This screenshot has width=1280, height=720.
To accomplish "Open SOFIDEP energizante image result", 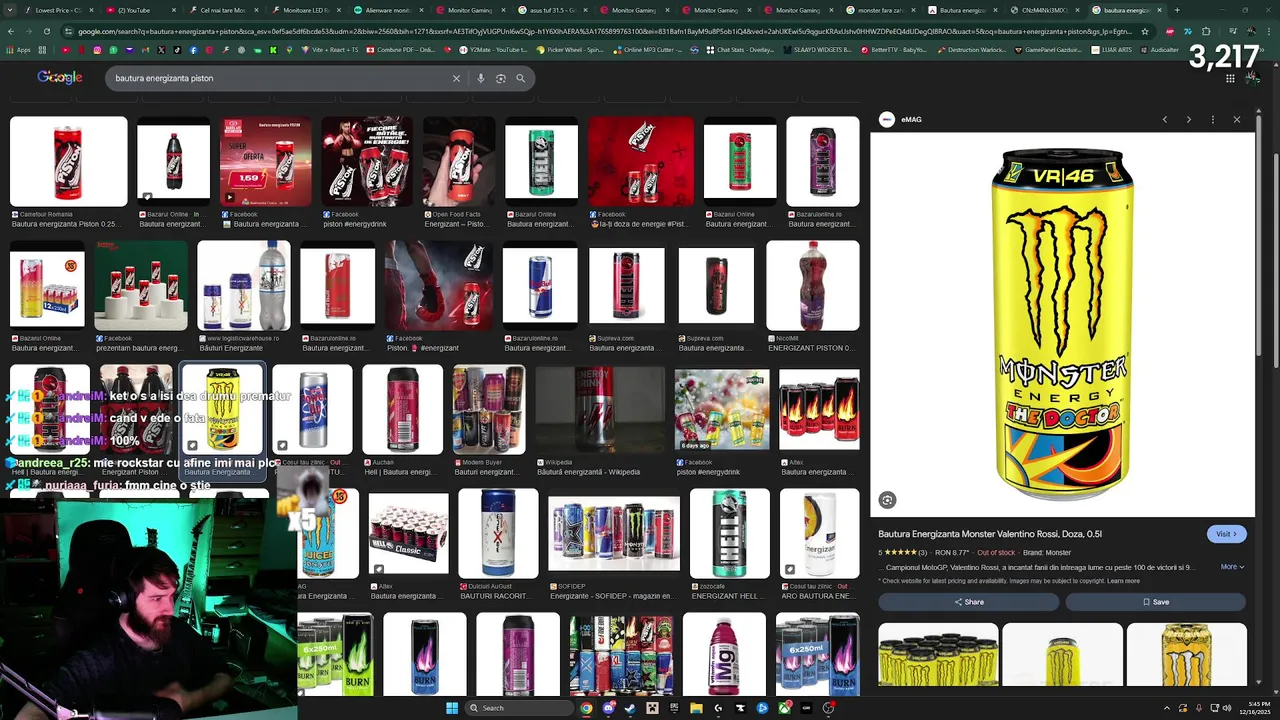I will (x=614, y=533).
